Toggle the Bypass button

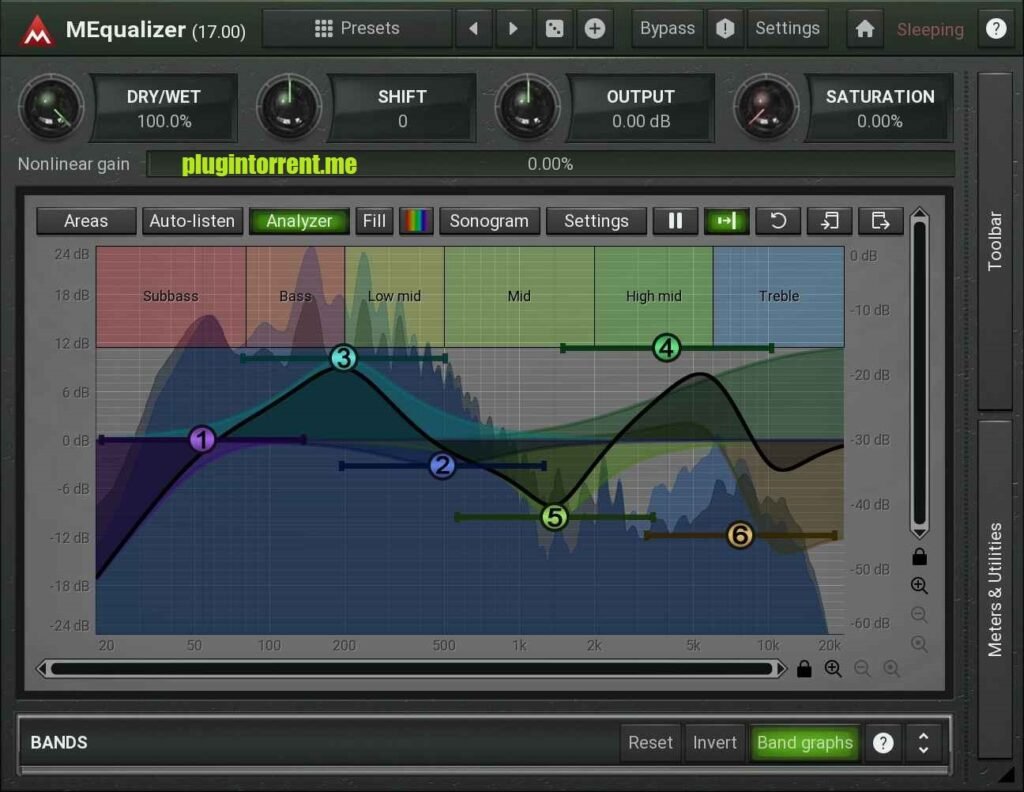(667, 29)
